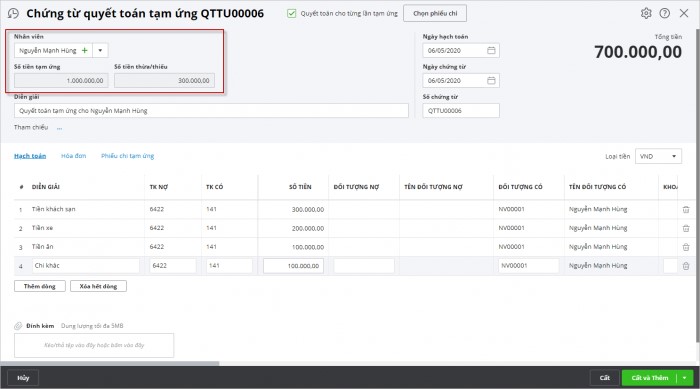Click the total amount 700.000,00
Image resolution: width=700 pixels, height=389 pixels.
638,52
